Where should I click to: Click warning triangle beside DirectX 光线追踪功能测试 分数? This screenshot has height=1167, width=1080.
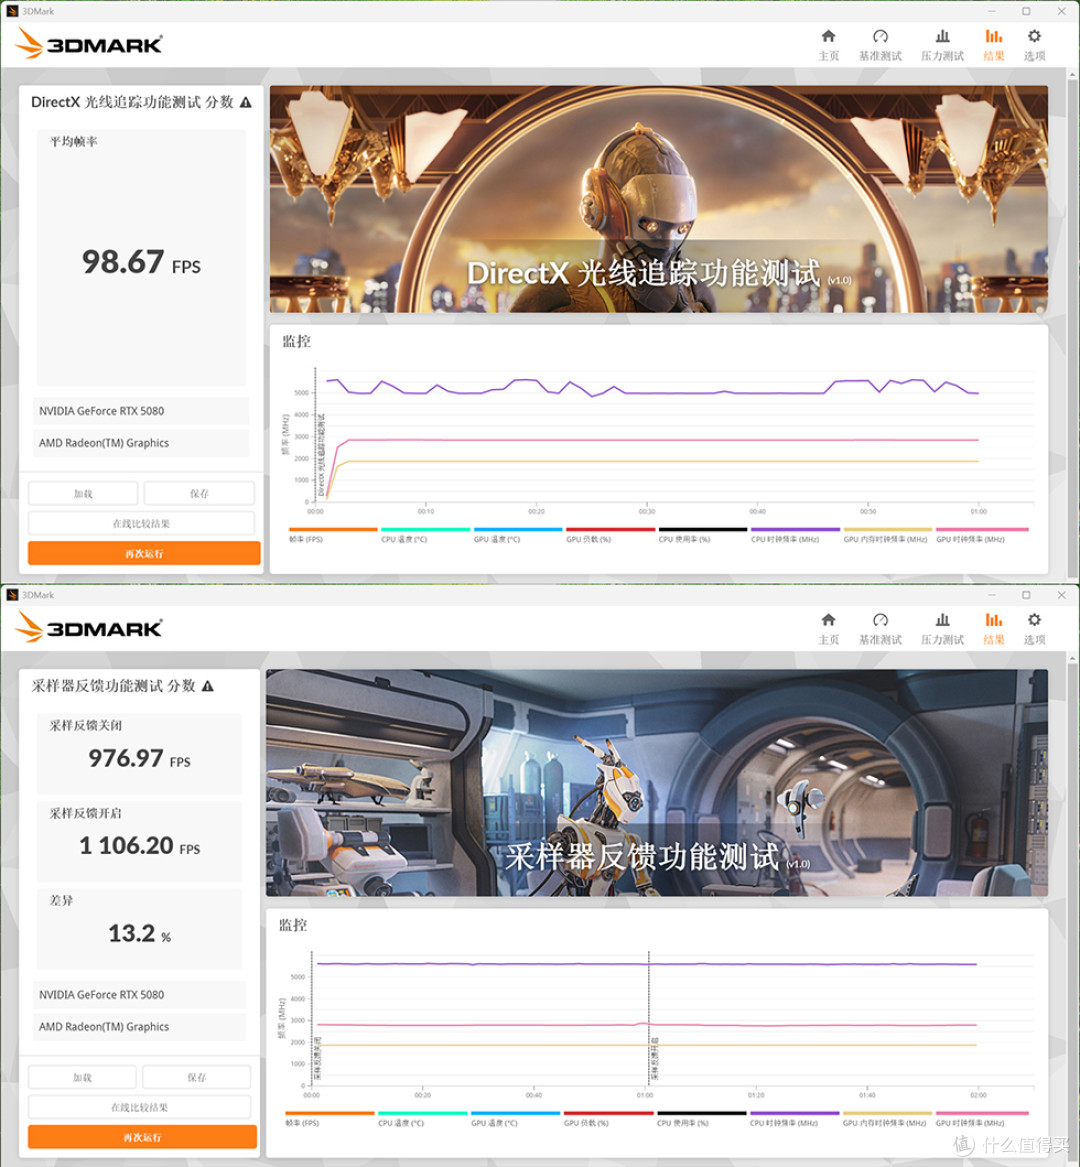246,103
